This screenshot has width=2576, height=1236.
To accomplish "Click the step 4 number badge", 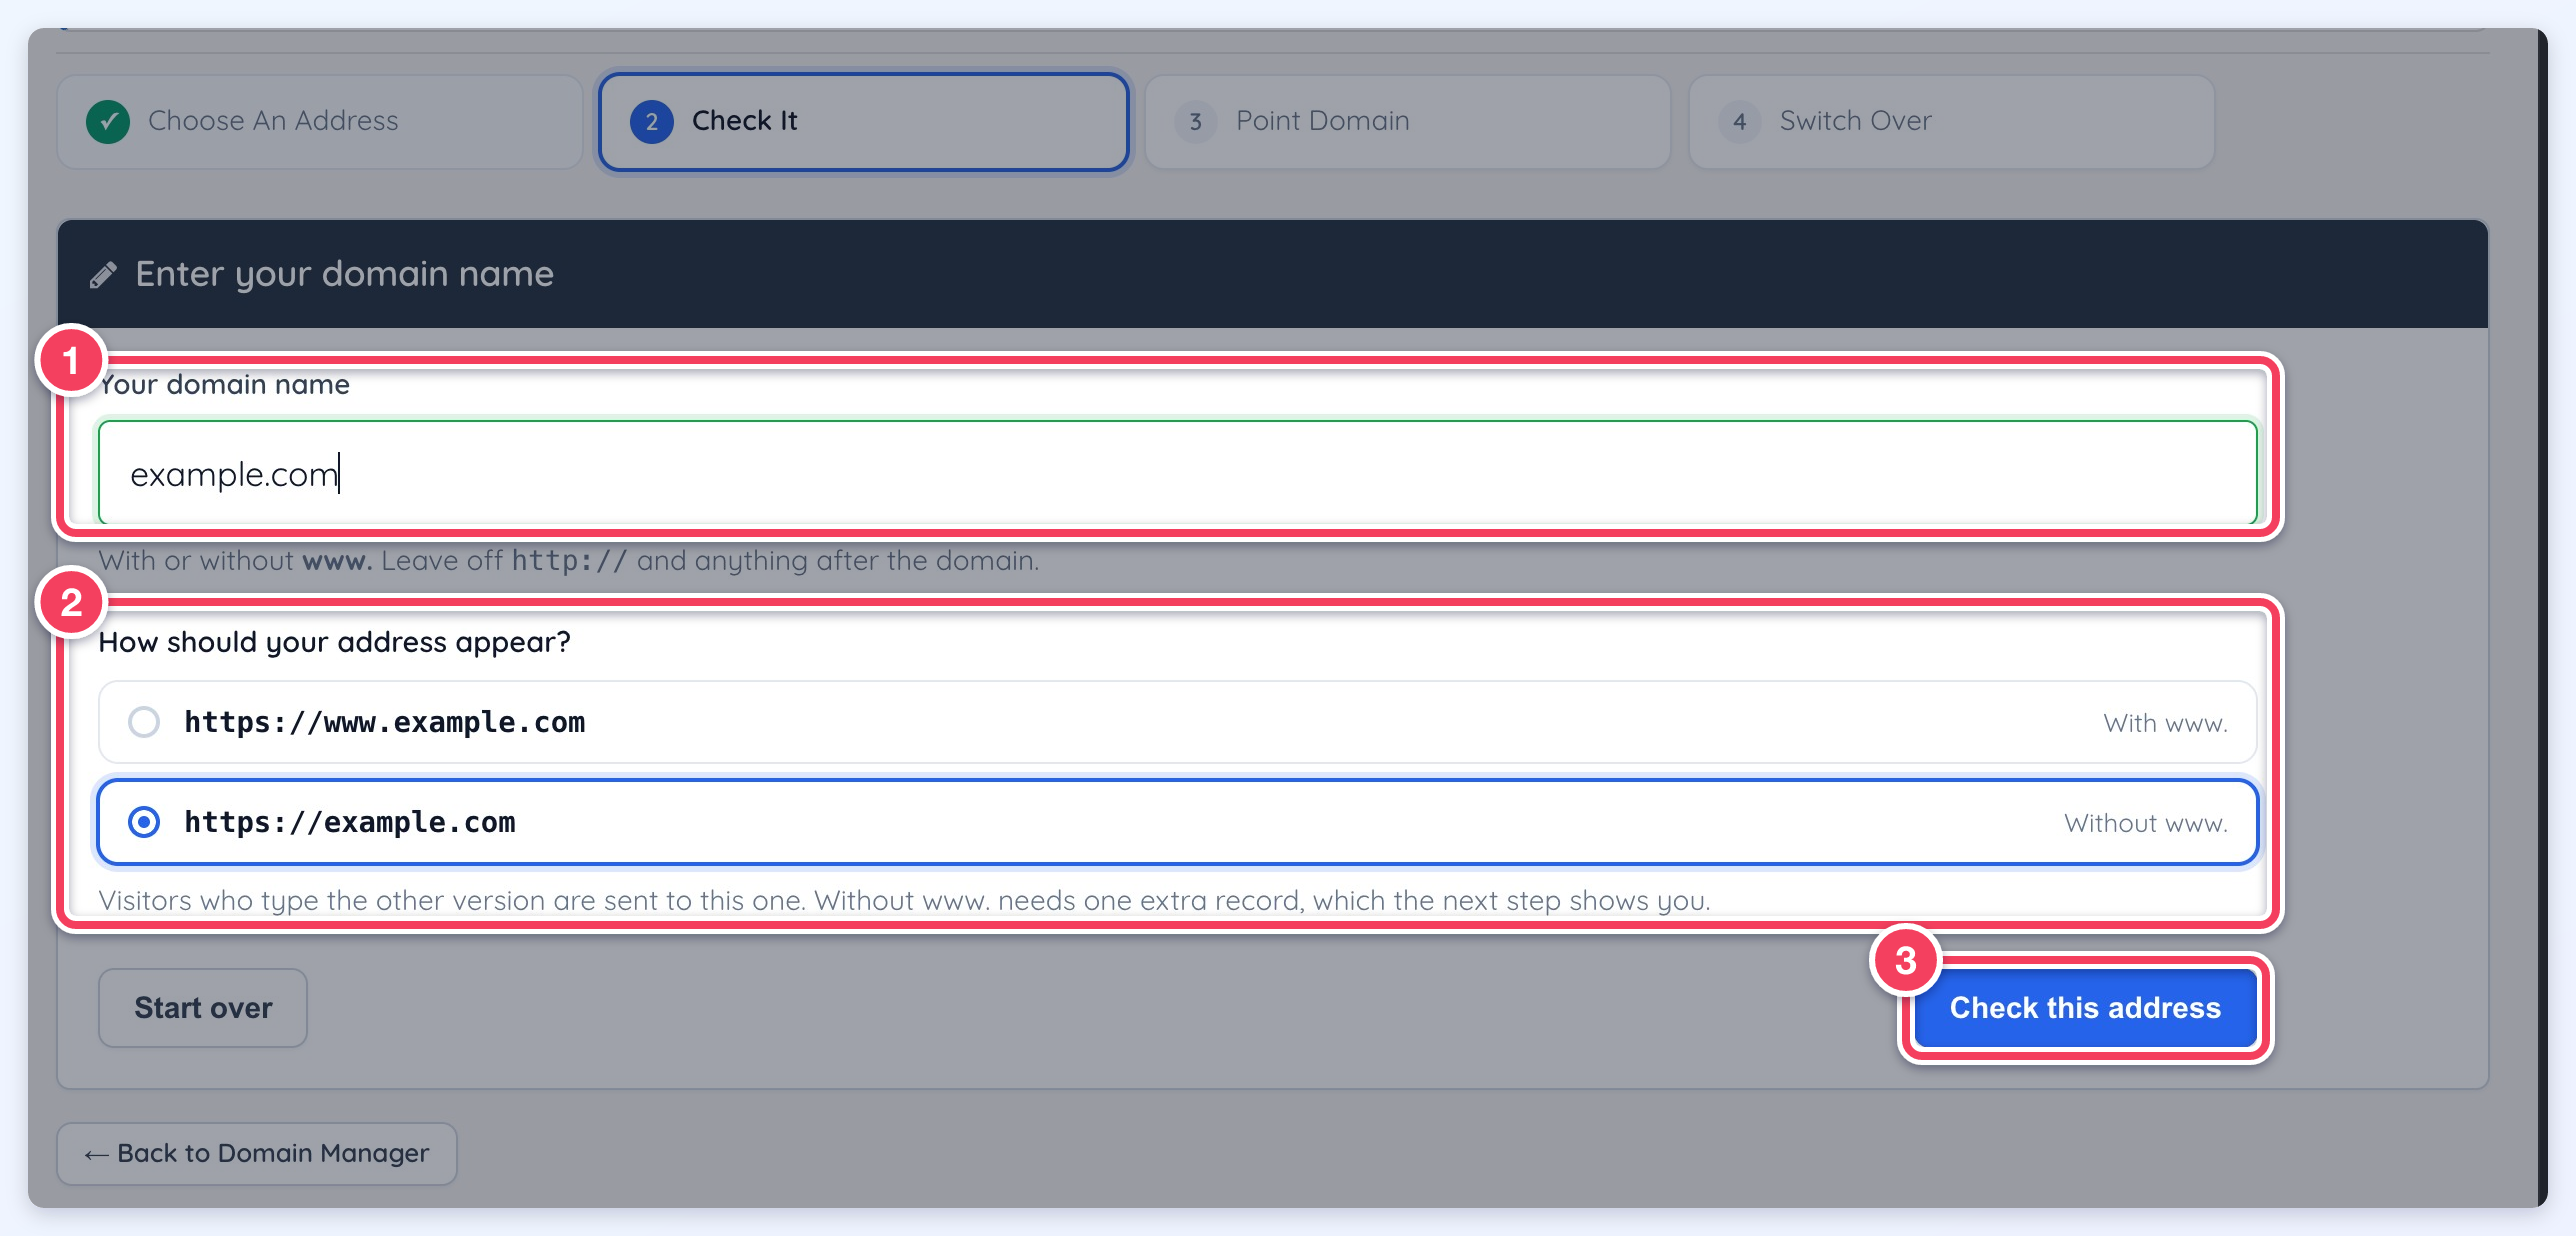I will click(1739, 122).
